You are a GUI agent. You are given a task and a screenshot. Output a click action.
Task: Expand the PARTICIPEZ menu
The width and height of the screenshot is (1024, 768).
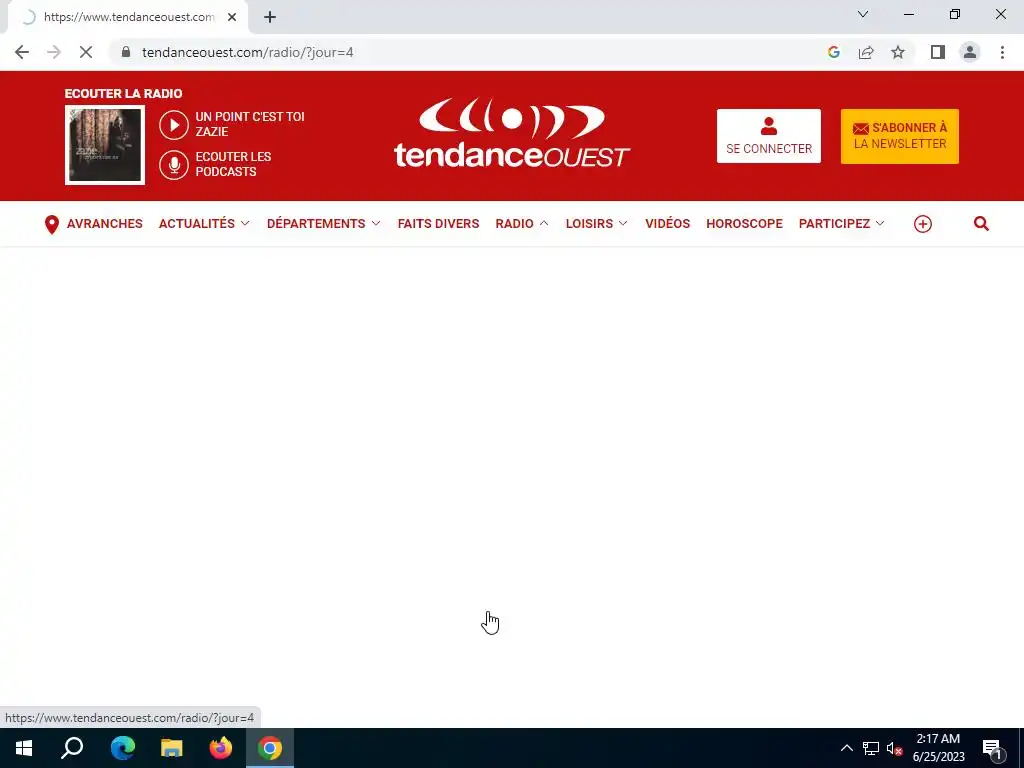pos(841,223)
